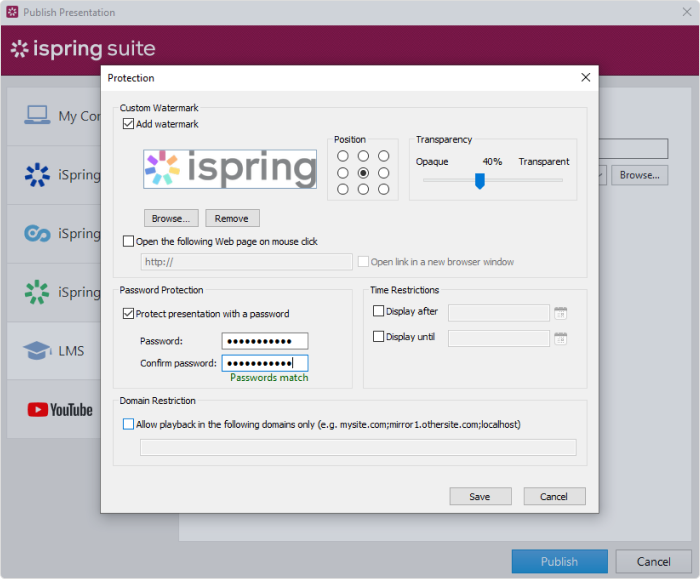700x579 pixels.
Task: Click the allowed domains text field
Action: tap(358, 447)
